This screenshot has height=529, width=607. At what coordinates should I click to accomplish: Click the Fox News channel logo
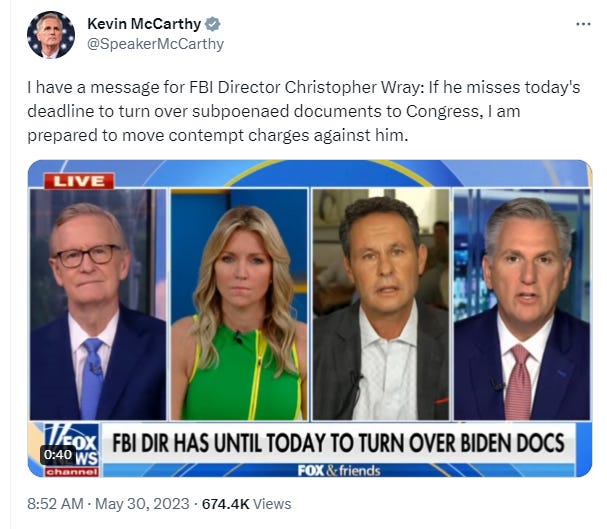pos(72,450)
